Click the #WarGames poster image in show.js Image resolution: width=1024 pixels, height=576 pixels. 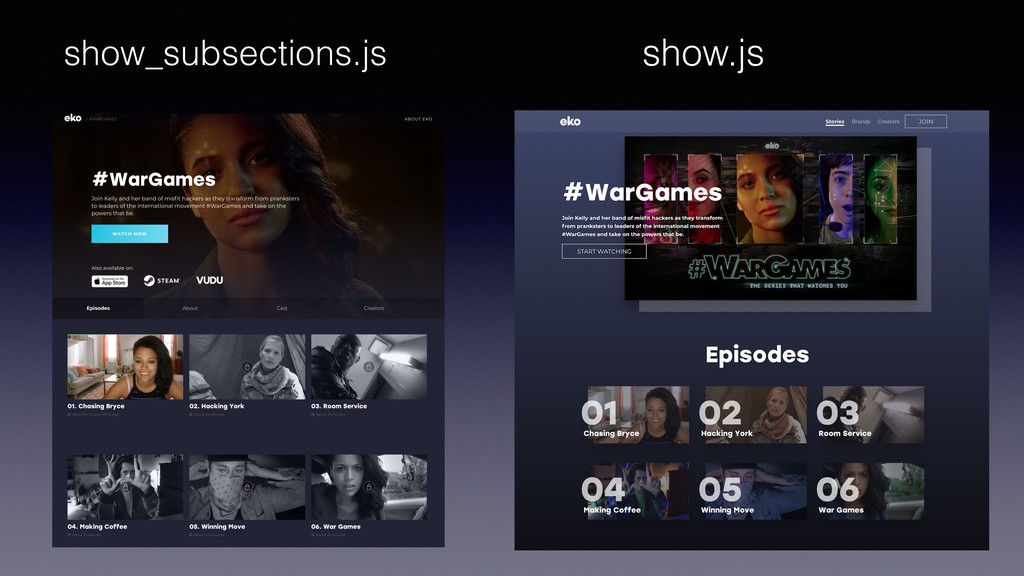click(771, 218)
